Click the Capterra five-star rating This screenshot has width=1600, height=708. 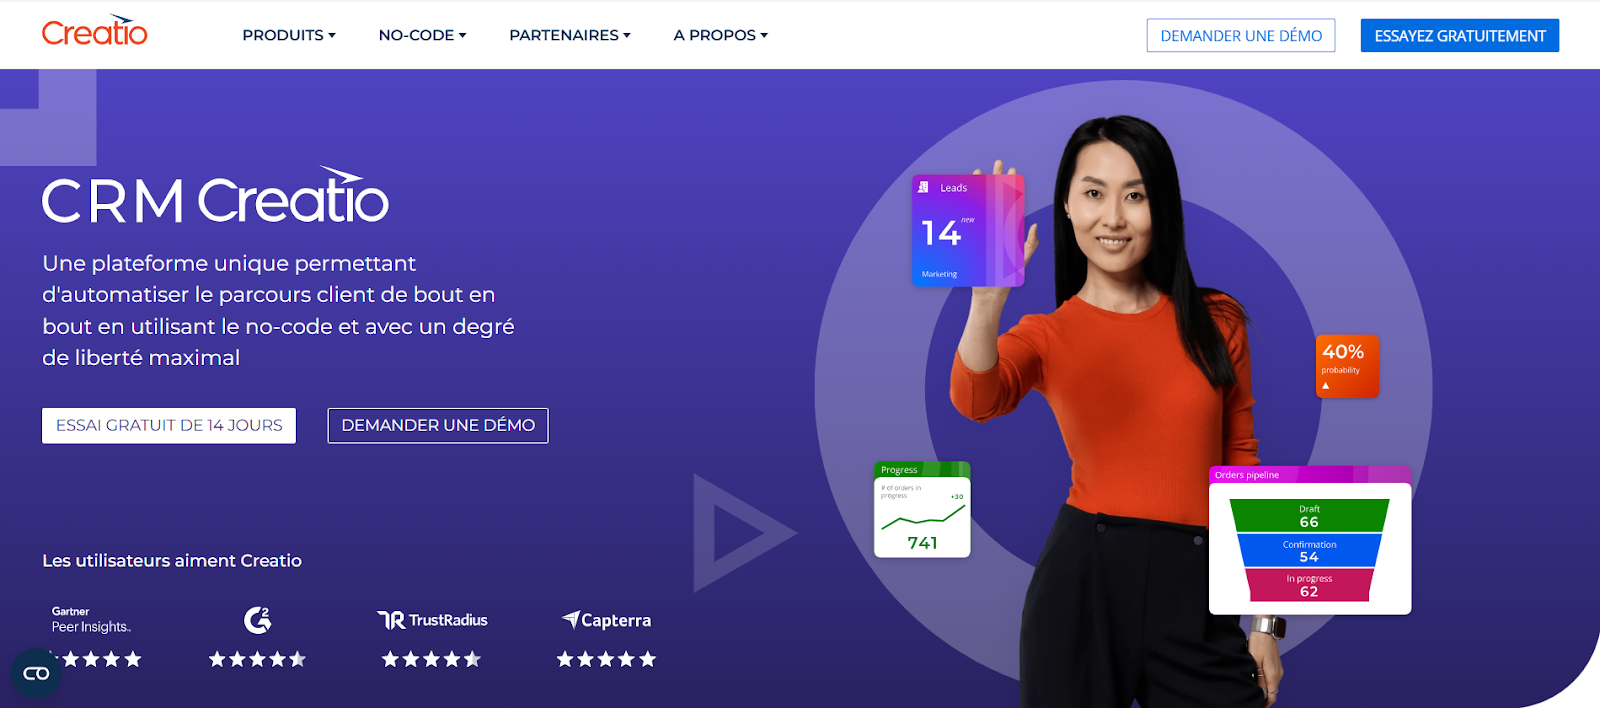606,659
